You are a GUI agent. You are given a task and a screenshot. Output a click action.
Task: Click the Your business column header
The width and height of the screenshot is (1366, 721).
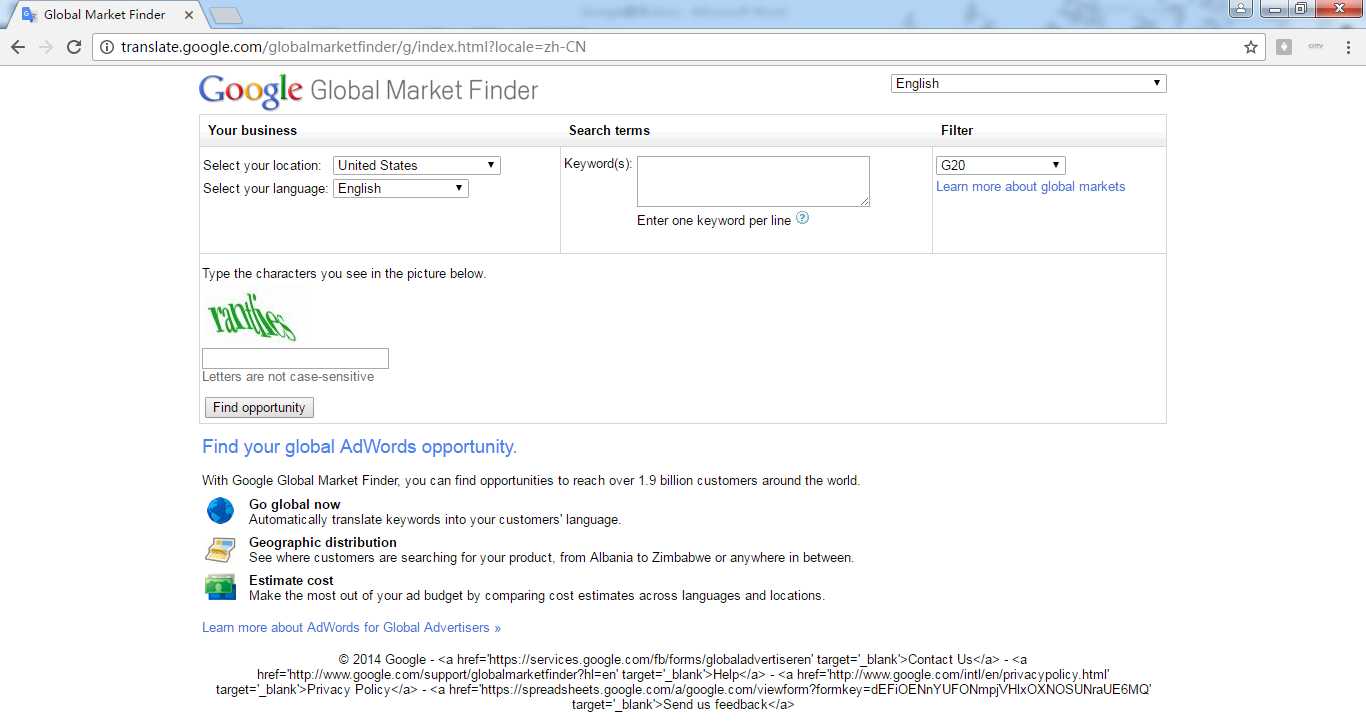tap(252, 131)
